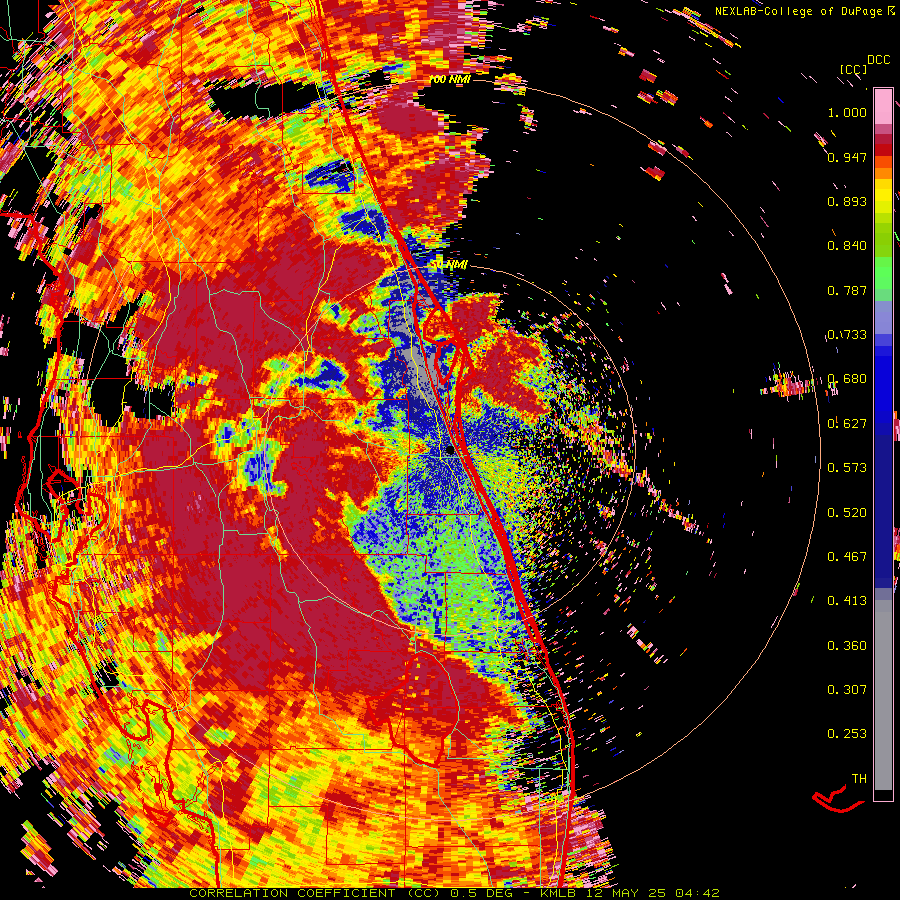The image size is (900, 900).
Task: Pick the pink top segment of color scale
Action: 883,107
